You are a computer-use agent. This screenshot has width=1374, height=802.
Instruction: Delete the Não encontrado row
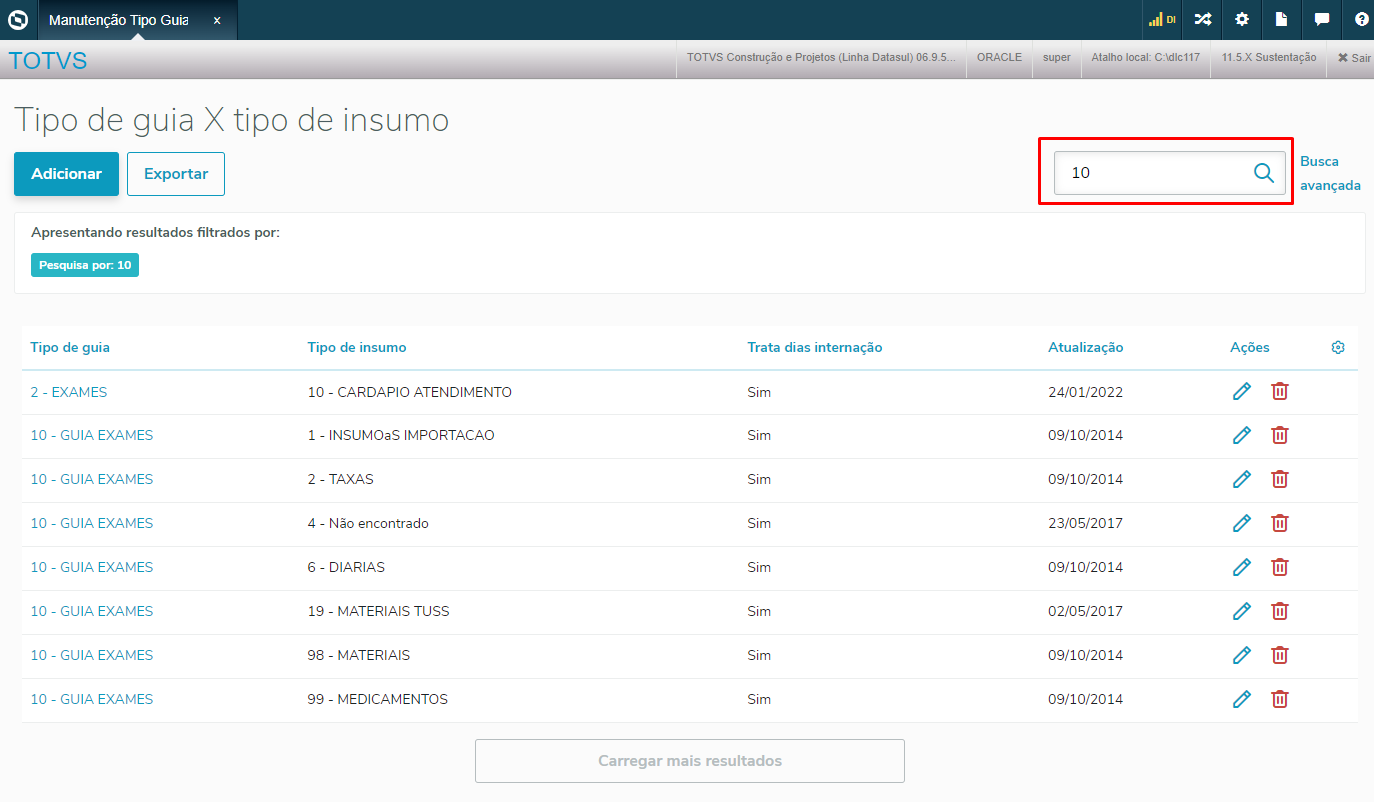[1280, 523]
